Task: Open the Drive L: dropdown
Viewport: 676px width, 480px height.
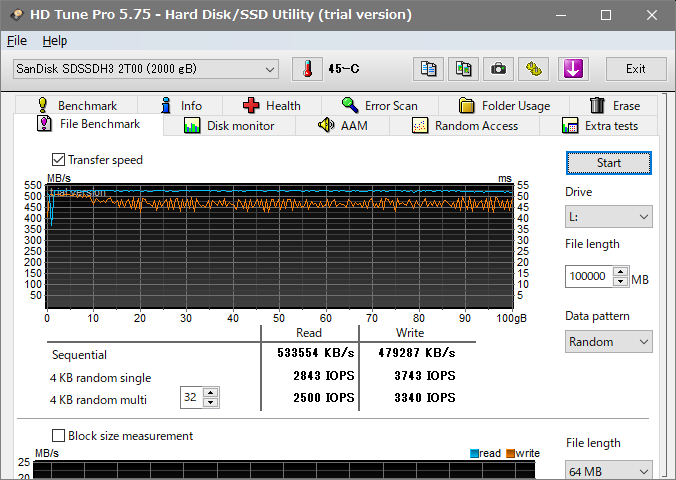Action: point(609,216)
